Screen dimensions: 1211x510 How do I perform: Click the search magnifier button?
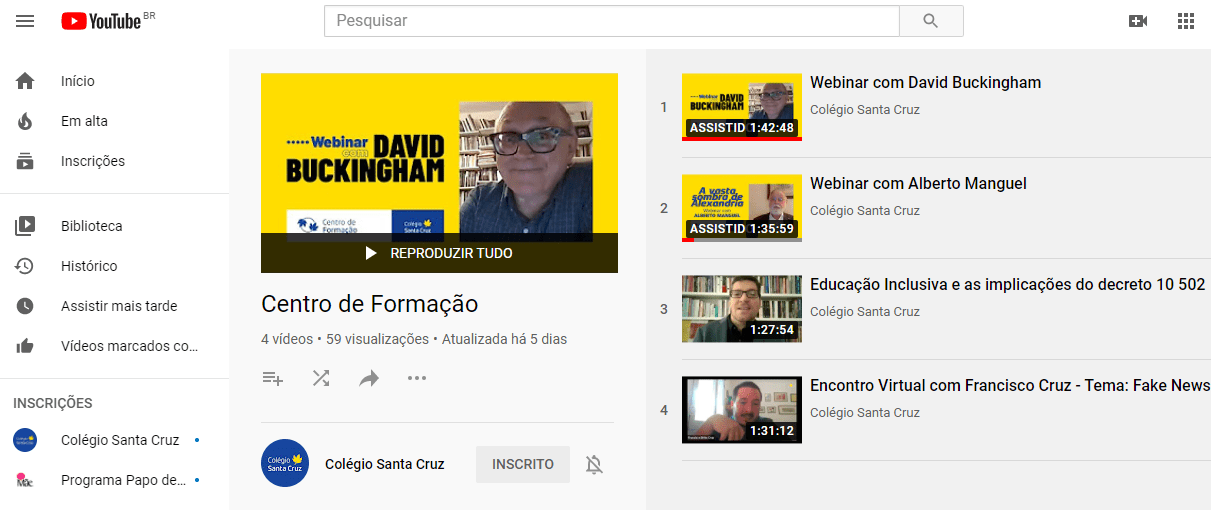point(931,21)
